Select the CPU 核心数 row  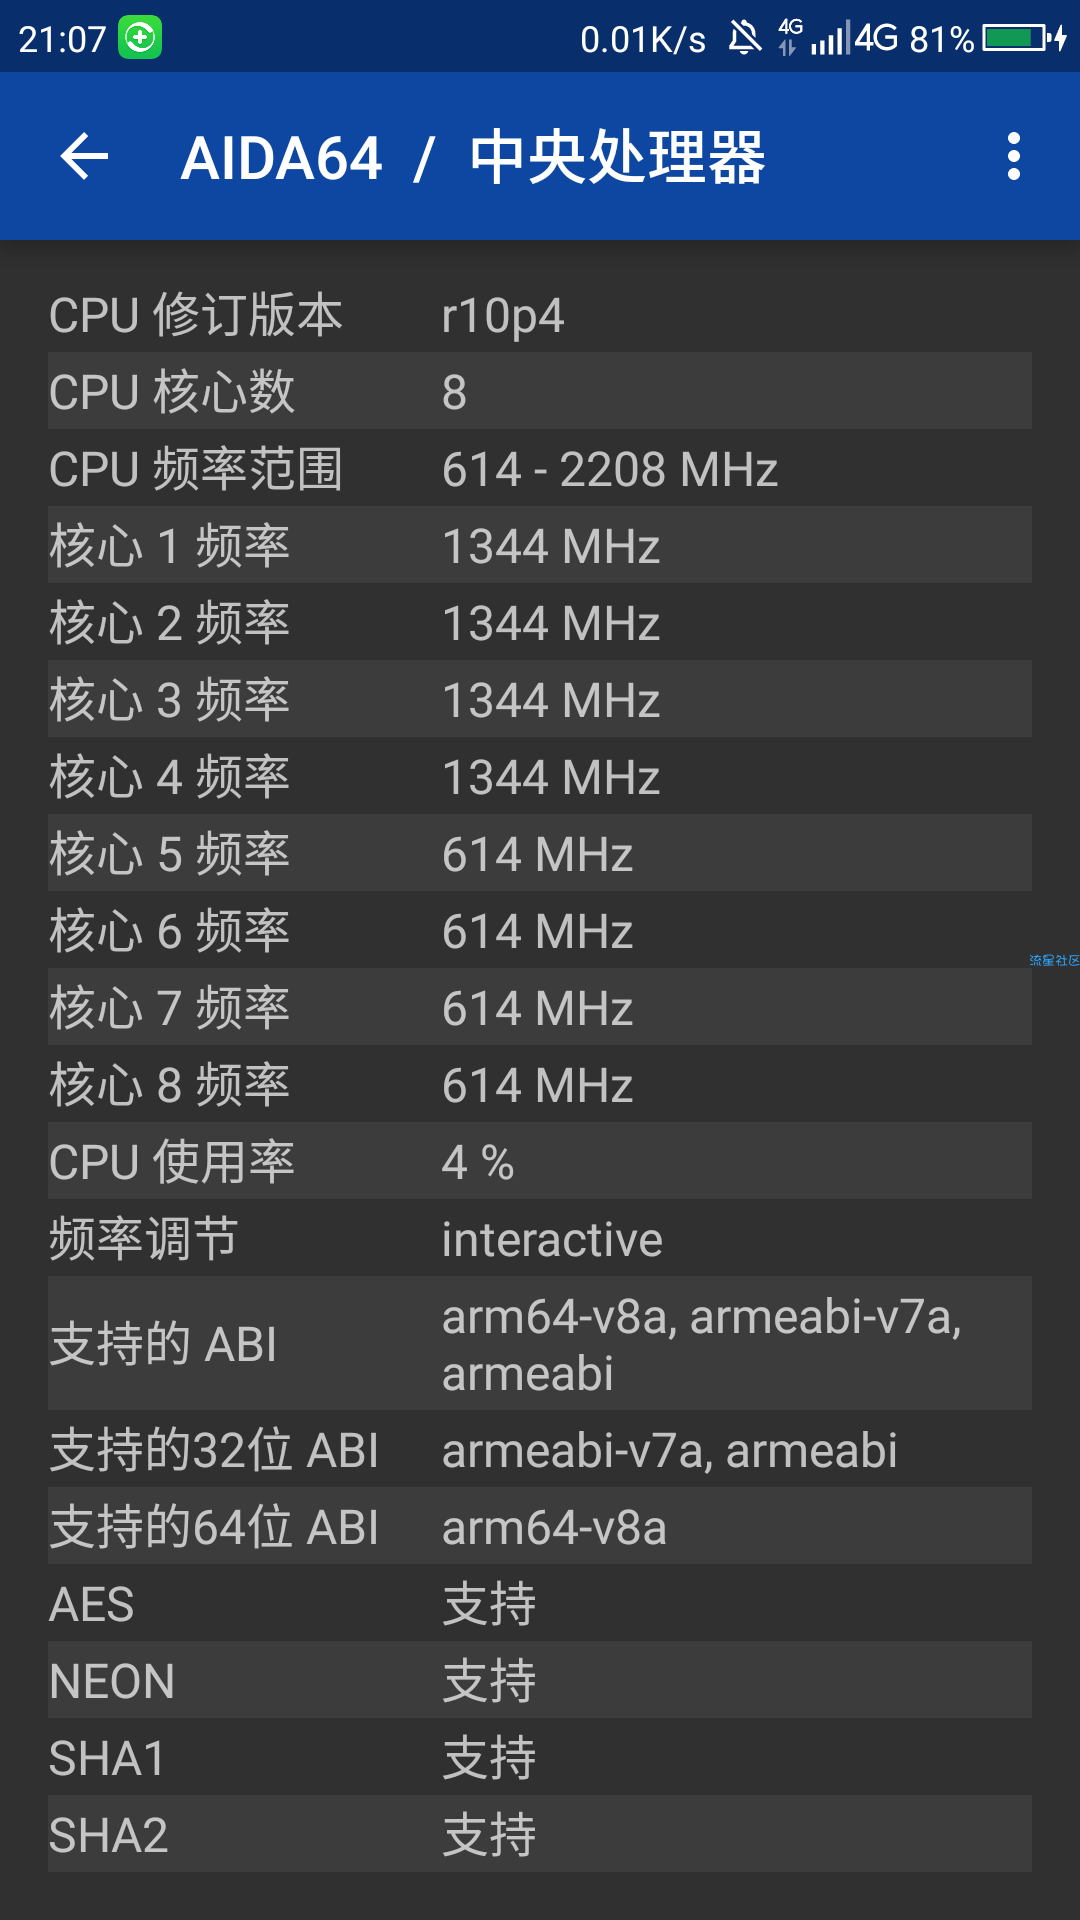tap(540, 391)
